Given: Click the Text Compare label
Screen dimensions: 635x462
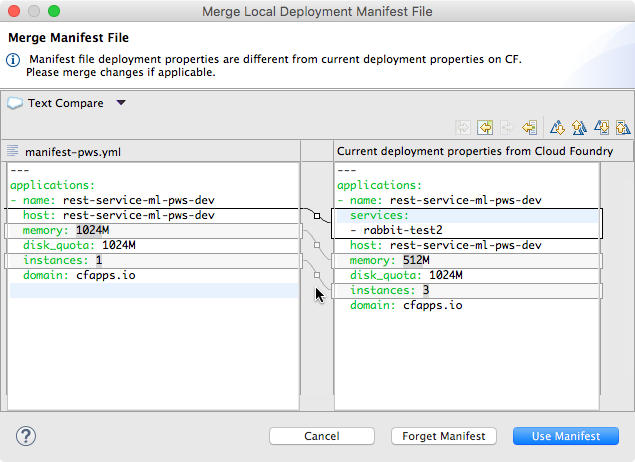Looking at the screenshot, I should point(66,103).
